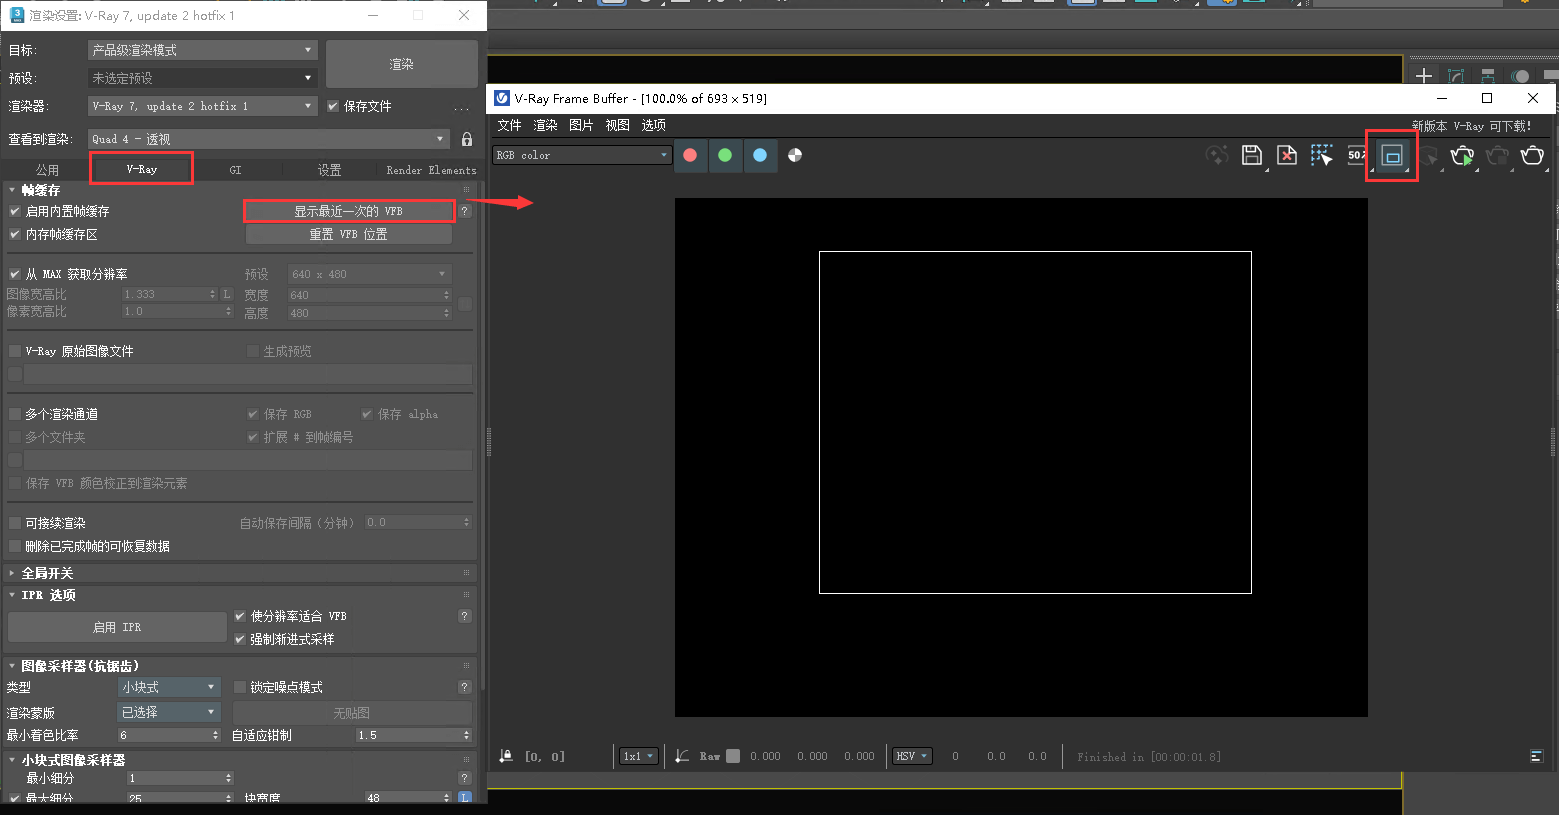This screenshot has width=1559, height=815.
Task: Click the Save image icon in VFB
Action: [x=1251, y=155]
